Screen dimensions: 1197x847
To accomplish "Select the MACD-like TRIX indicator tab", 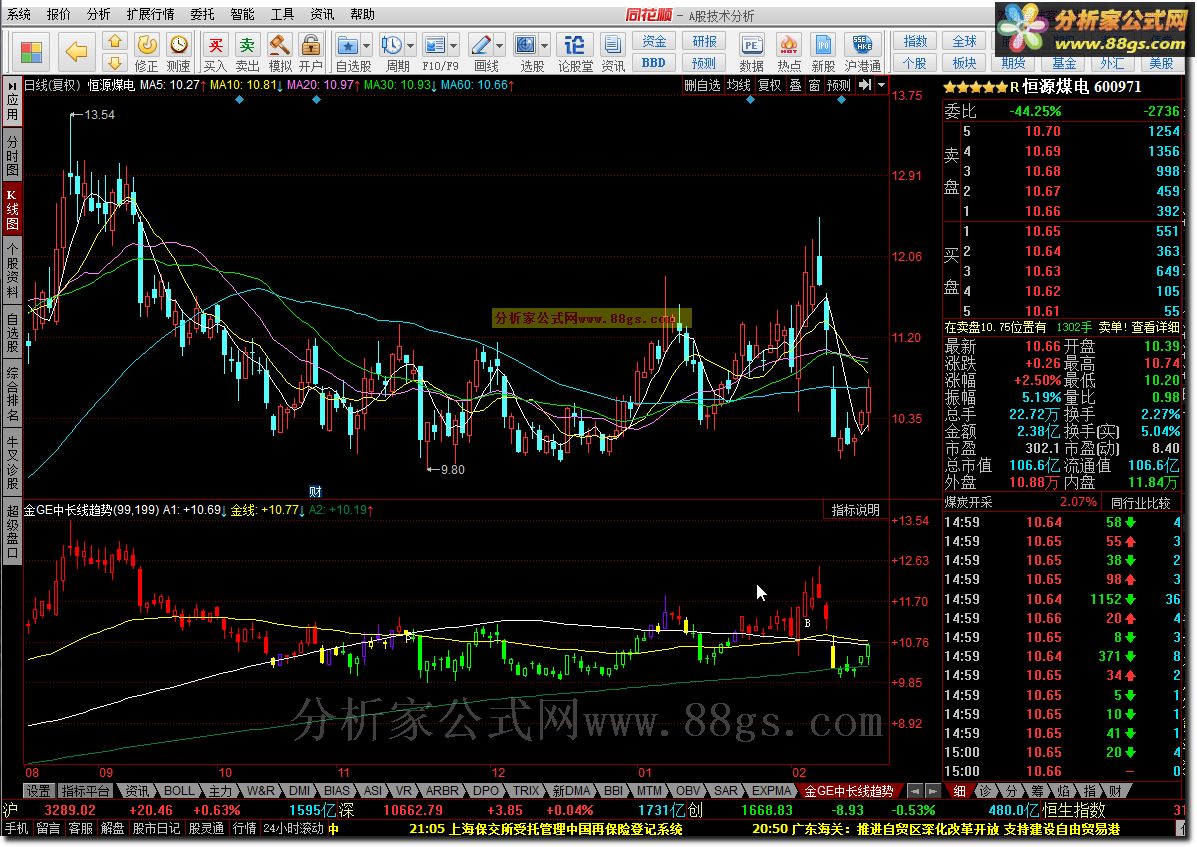I will click(x=526, y=791).
